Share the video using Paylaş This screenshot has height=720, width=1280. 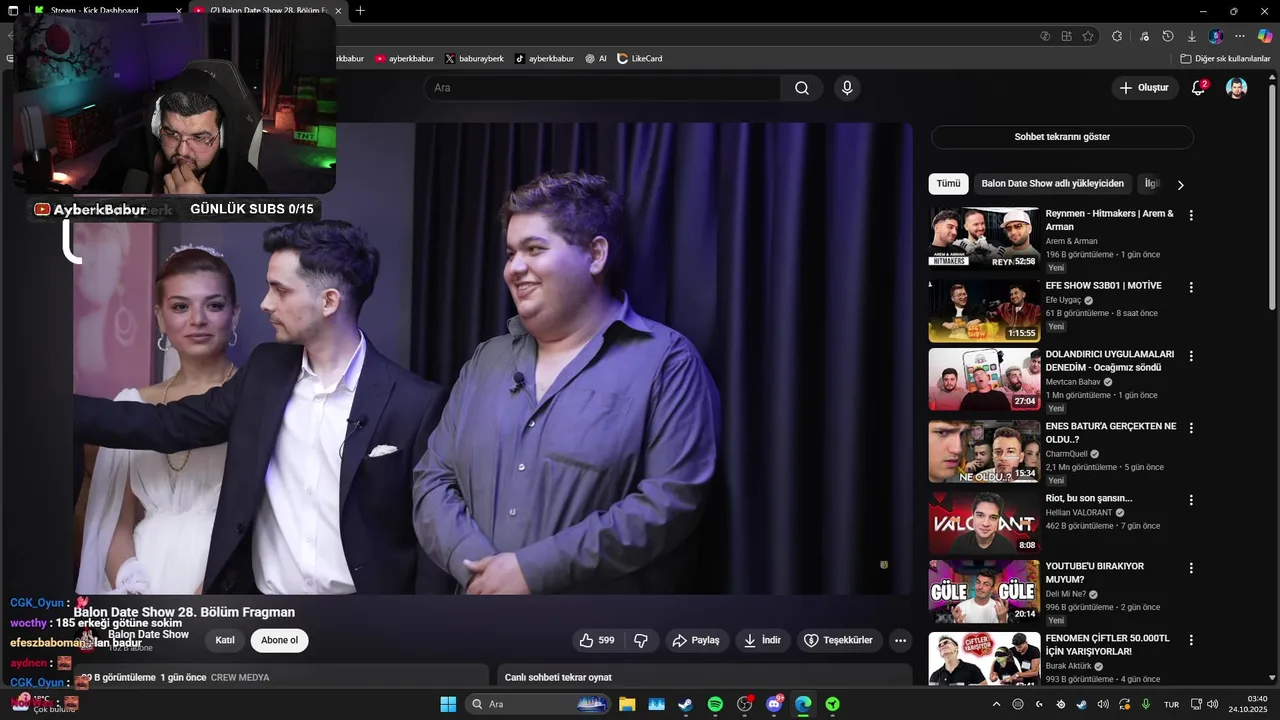click(696, 640)
